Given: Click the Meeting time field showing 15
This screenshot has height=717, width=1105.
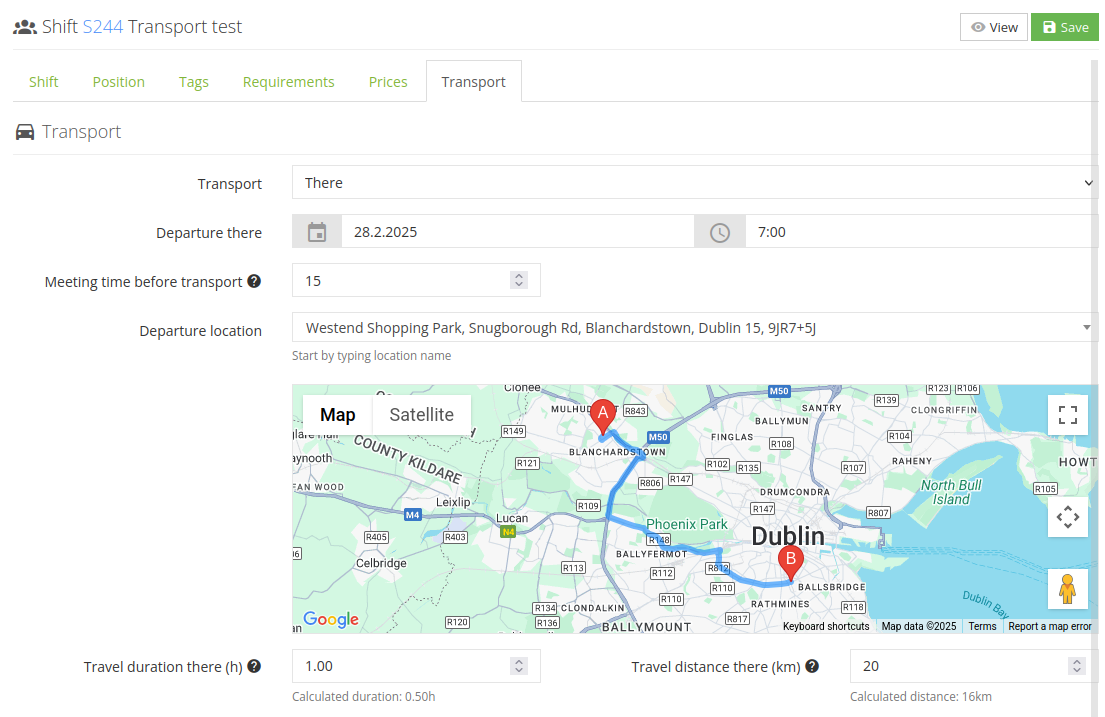Looking at the screenshot, I should pyautogui.click(x=416, y=281).
